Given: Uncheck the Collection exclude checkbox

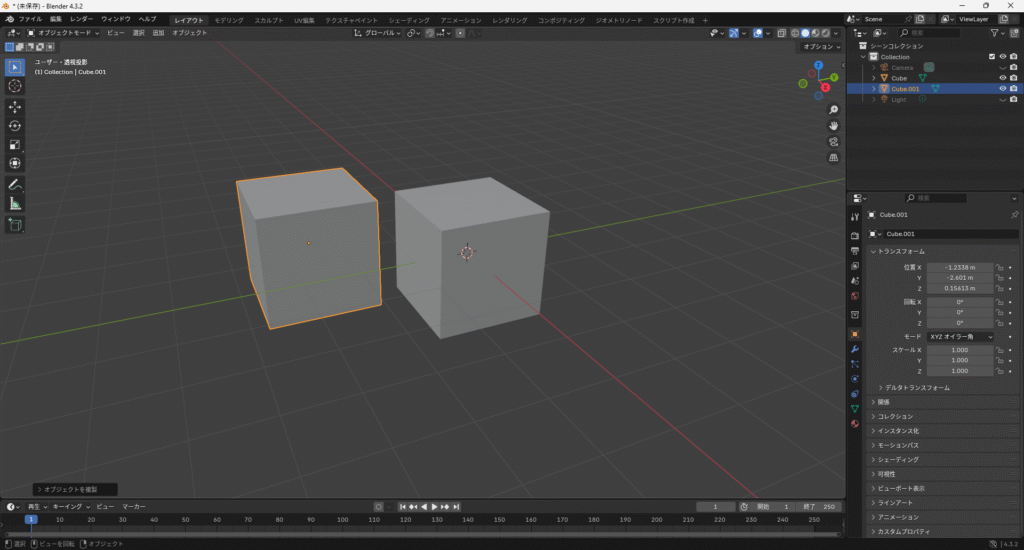Looking at the screenshot, I should 992,57.
